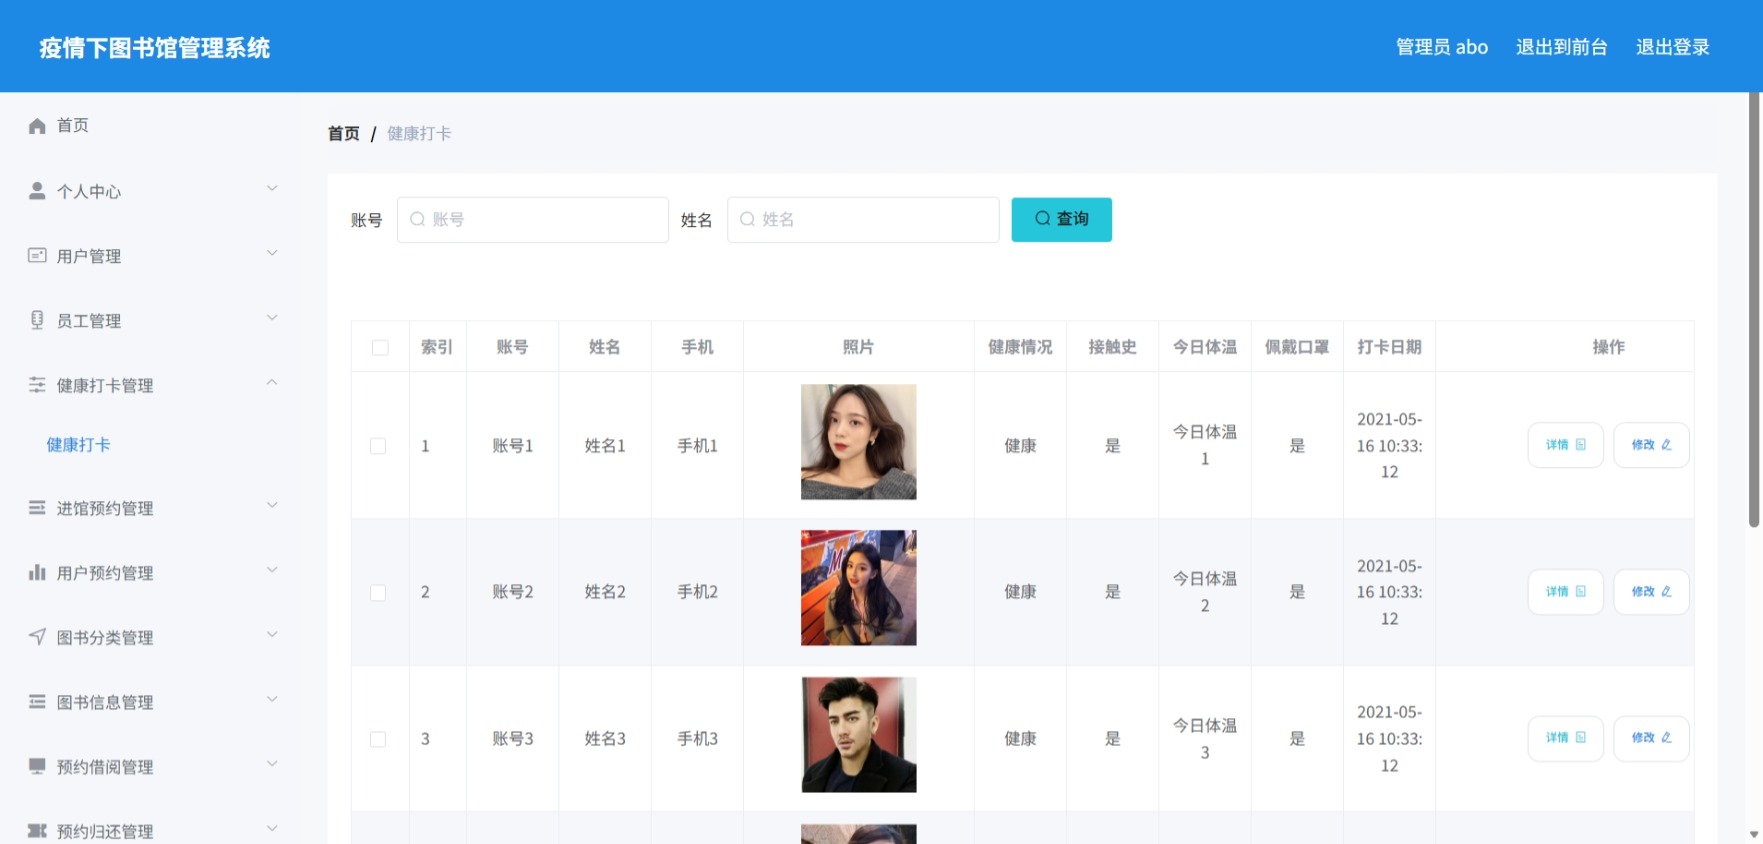Viewport: 1763px width, 844px height.
Task: Click 修改 for row 账号1
Action: click(x=1652, y=445)
